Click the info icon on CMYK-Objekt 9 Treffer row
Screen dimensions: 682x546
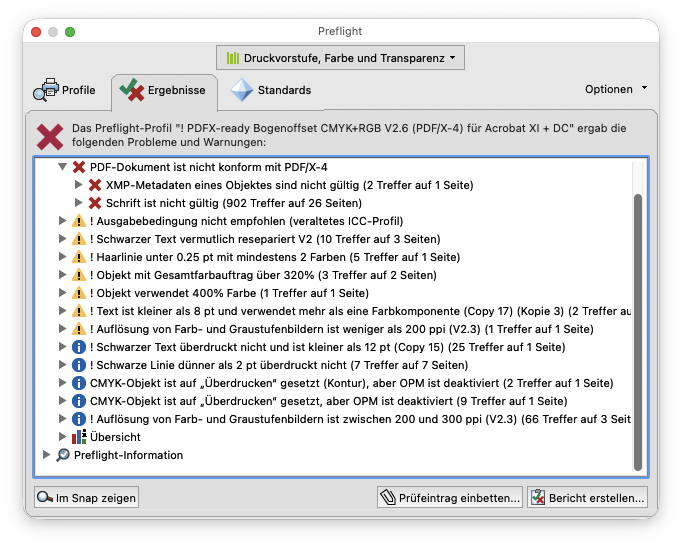[x=79, y=401]
